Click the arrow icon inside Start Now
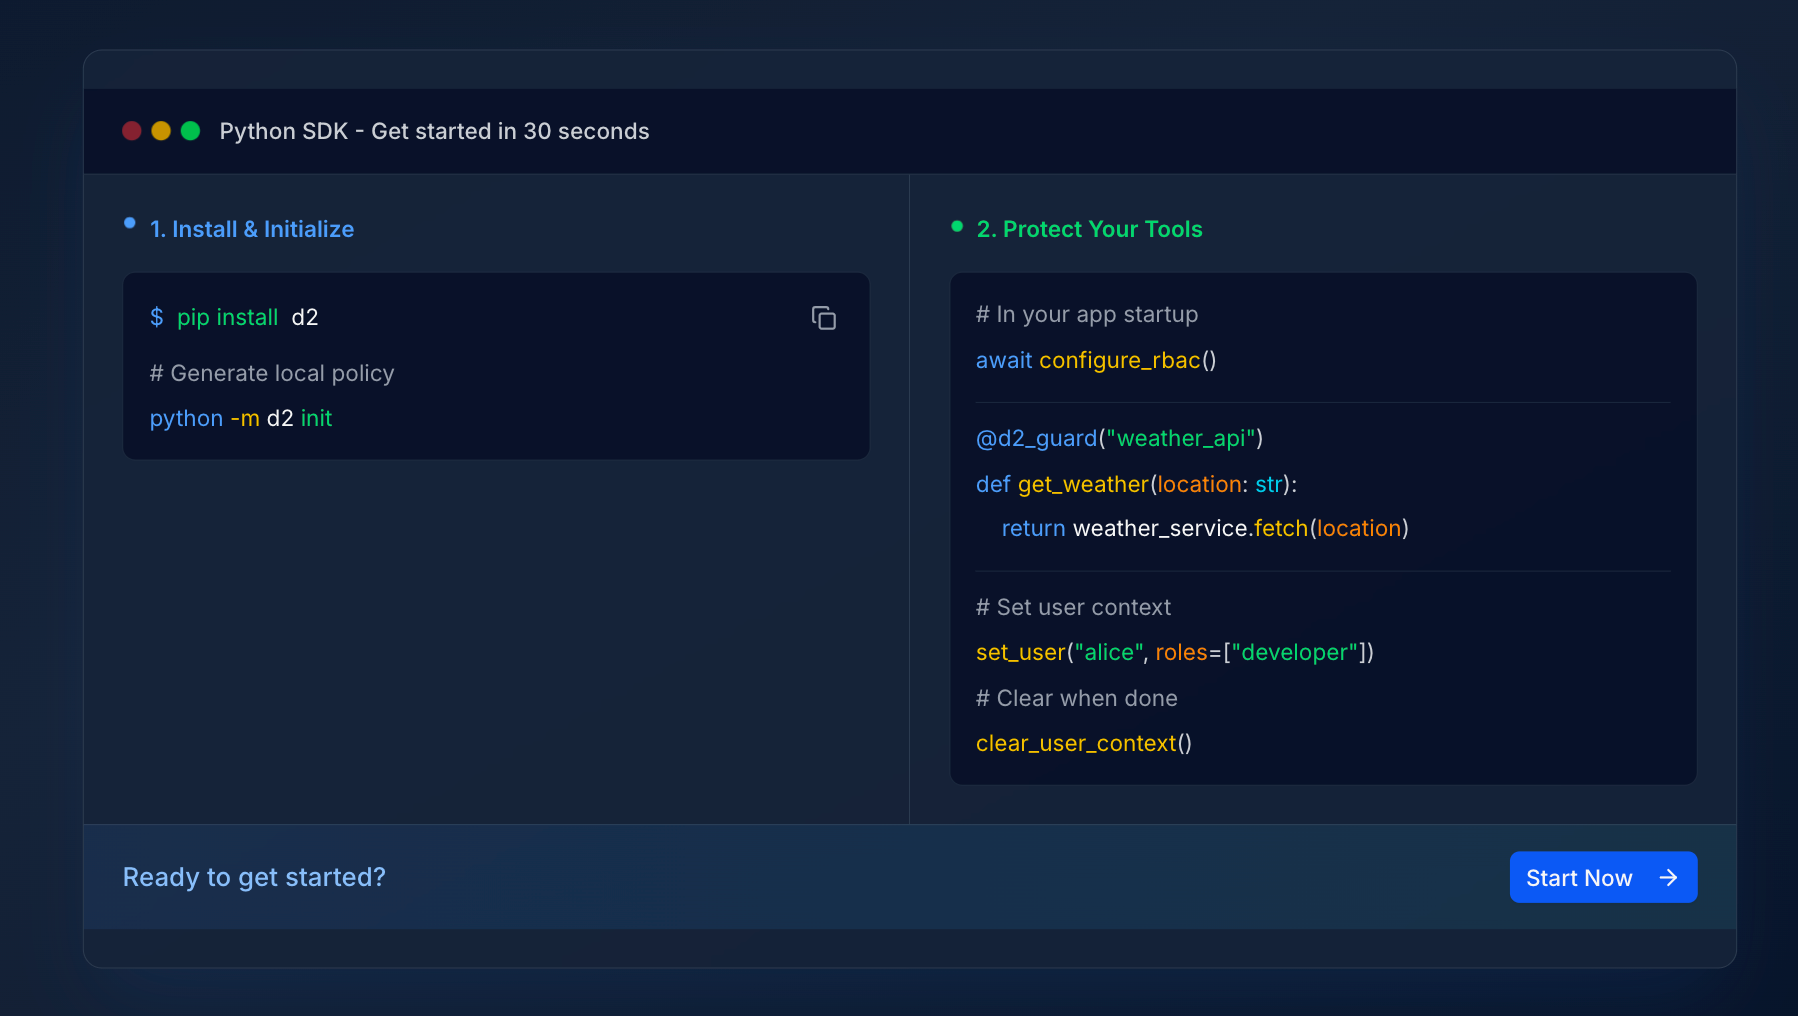 [1667, 877]
